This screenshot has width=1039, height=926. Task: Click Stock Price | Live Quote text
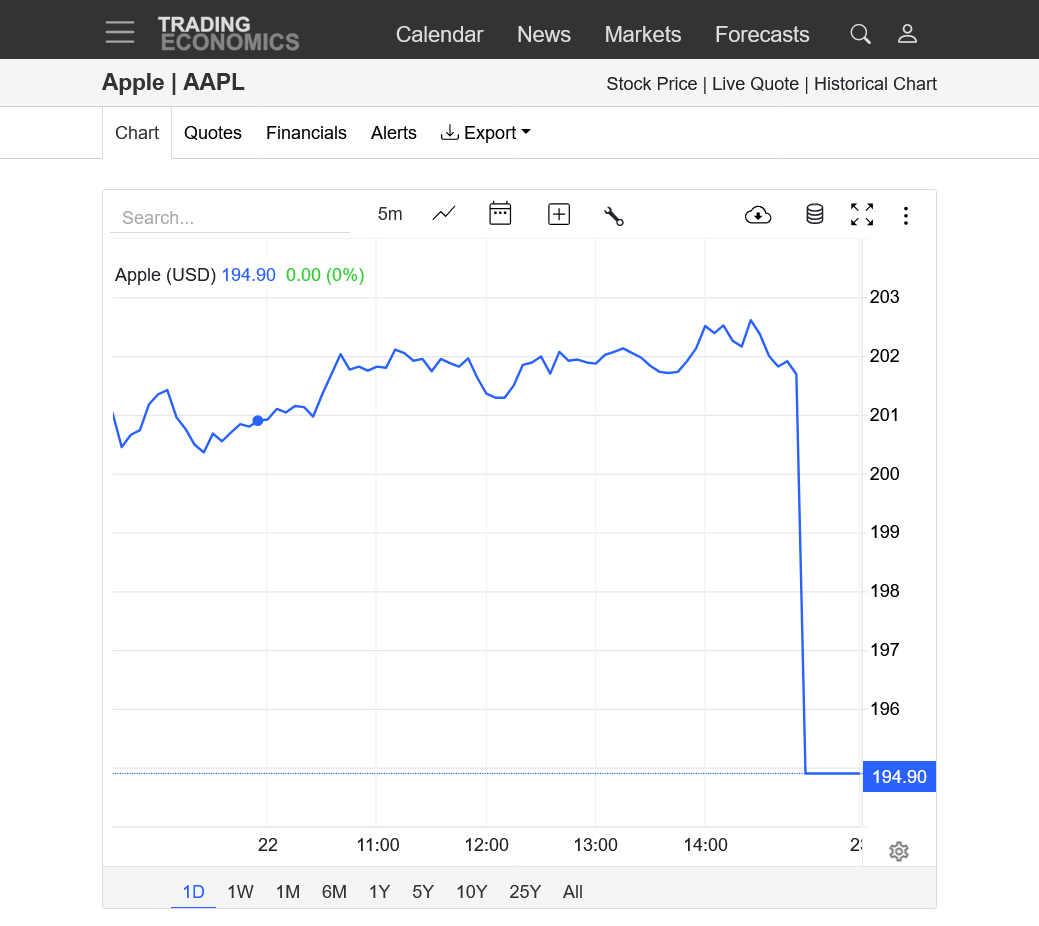click(x=702, y=84)
